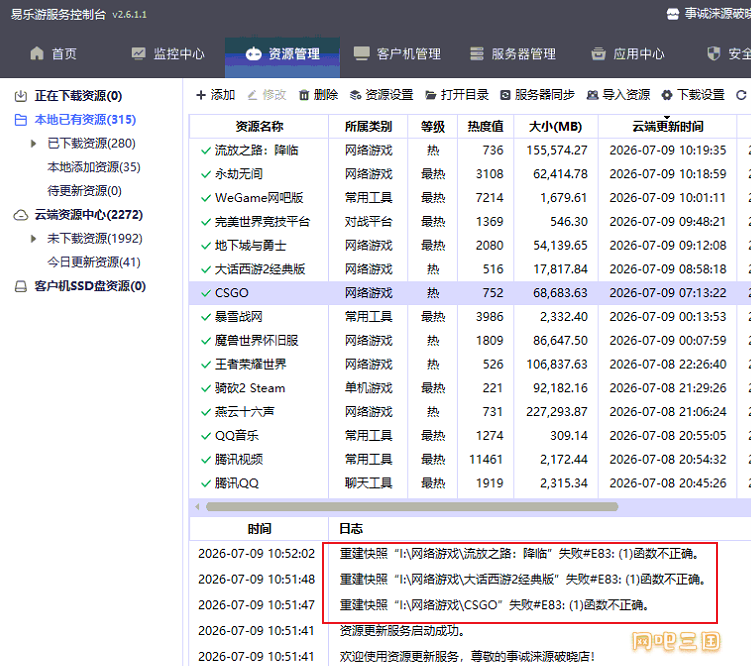Click the horizontal scrollbar under resource table
751x666 pixels.
coord(412,507)
